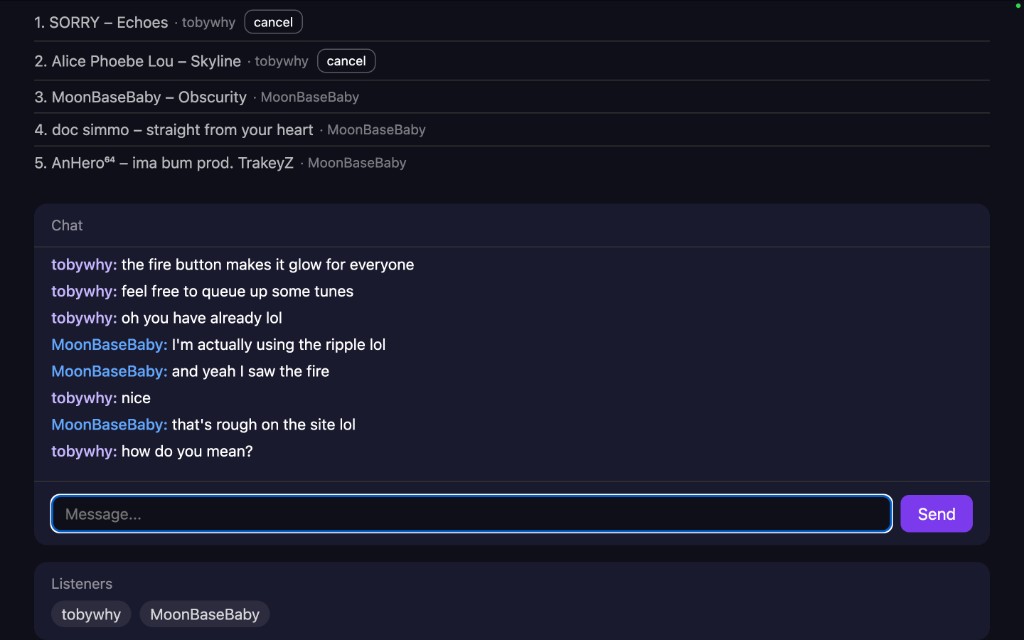This screenshot has width=1024, height=640.
Task: Click the green status dot in top-right corner
Action: point(1018,6)
